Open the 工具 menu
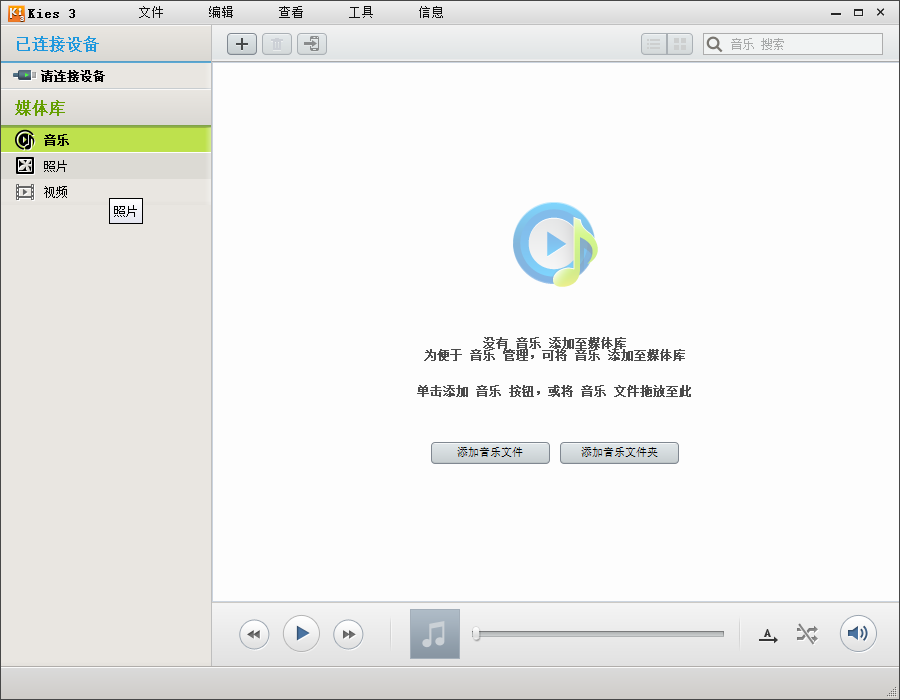The width and height of the screenshot is (900, 700). point(361,12)
